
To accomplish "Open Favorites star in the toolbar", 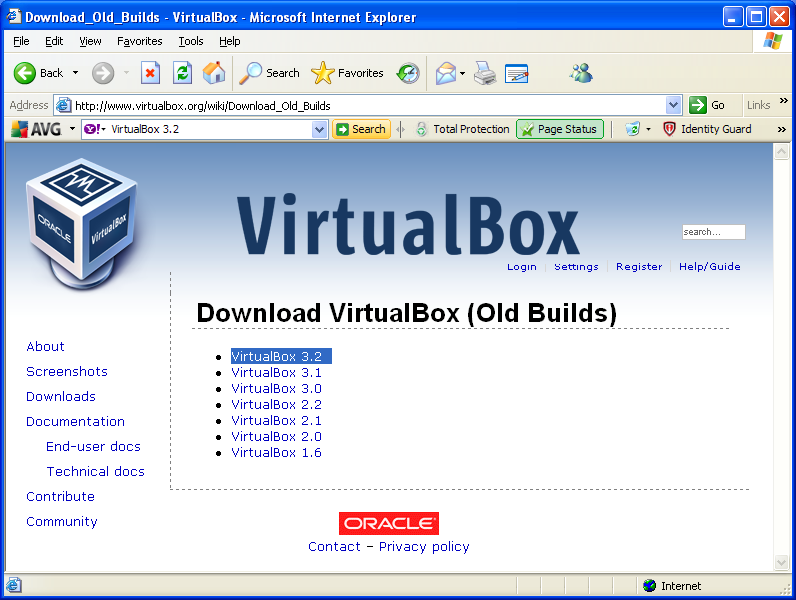I will (x=347, y=73).
